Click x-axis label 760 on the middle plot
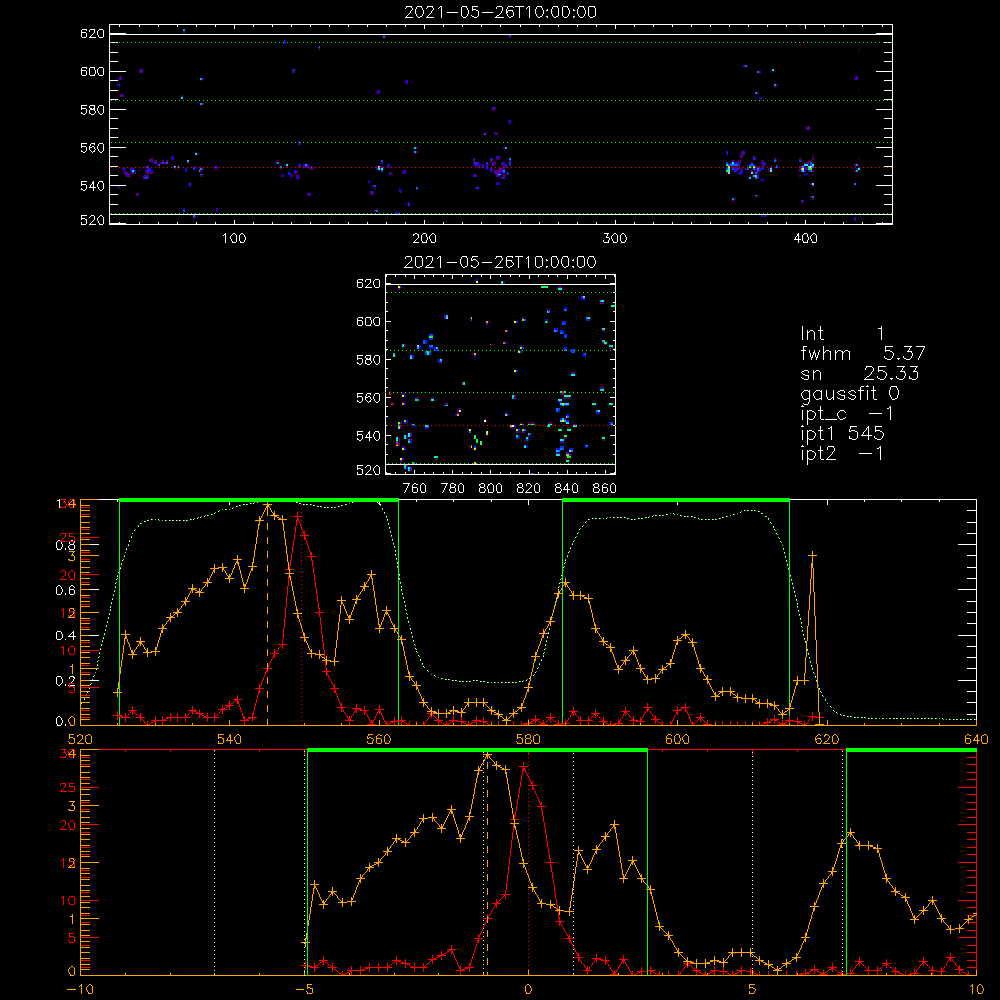The image size is (1000, 1000). click(x=415, y=489)
